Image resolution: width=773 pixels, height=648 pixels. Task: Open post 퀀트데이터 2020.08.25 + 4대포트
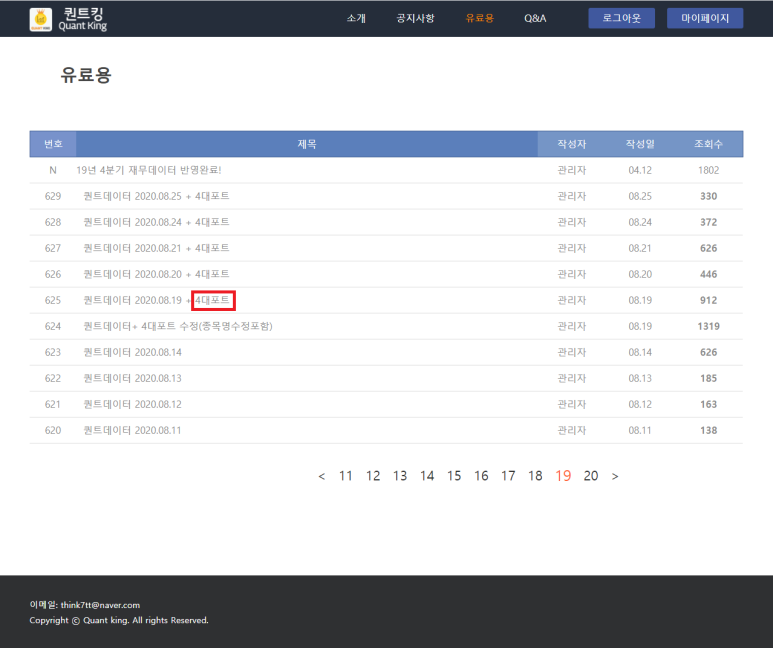(x=156, y=196)
